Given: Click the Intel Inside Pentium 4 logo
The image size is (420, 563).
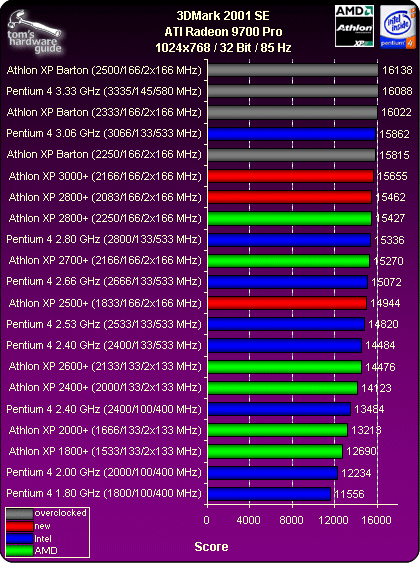Looking at the screenshot, I should coord(398,27).
